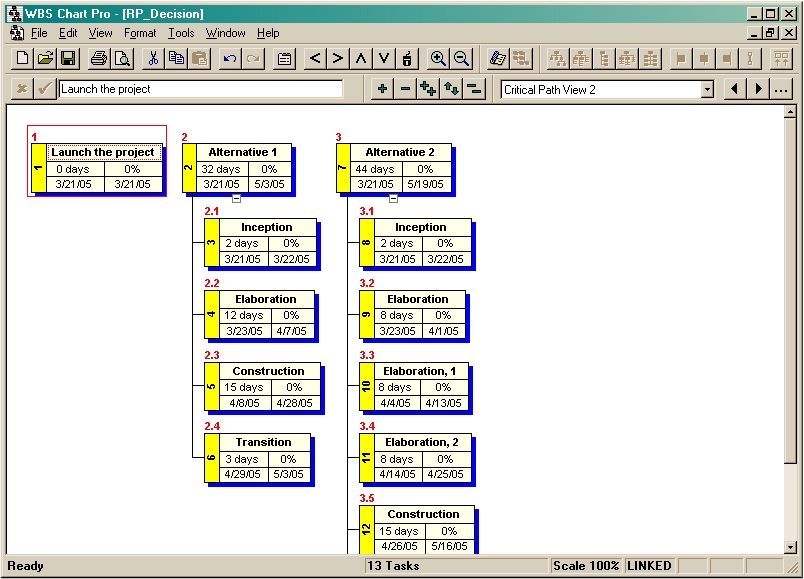Click the Cut scissors icon

[x=153, y=59]
